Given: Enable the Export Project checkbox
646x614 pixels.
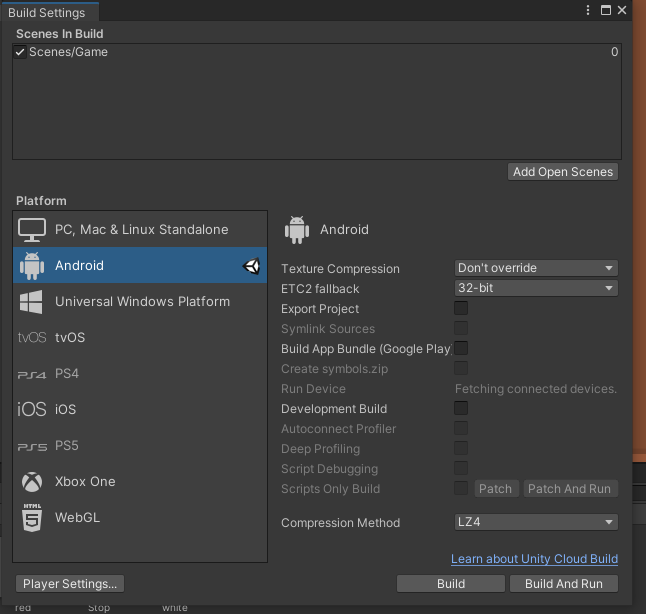Looking at the screenshot, I should point(461,308).
